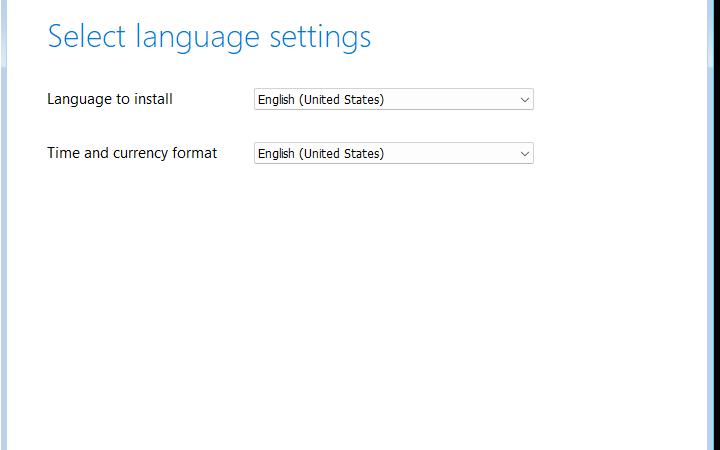Expand the Time and currency format dropdown arrow

tap(524, 154)
